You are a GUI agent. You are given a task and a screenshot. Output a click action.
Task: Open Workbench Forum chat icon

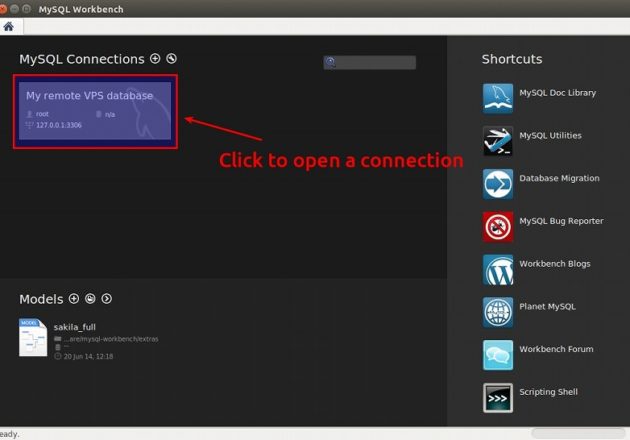point(498,355)
